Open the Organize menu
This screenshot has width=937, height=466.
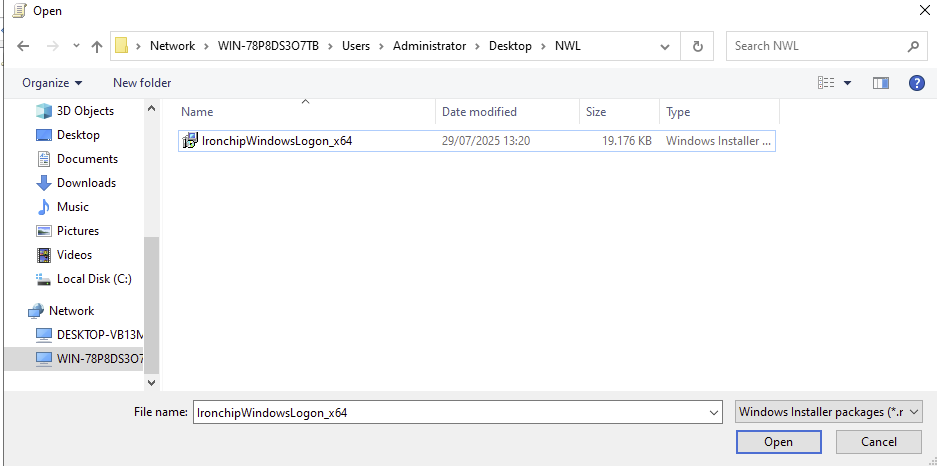[52, 83]
